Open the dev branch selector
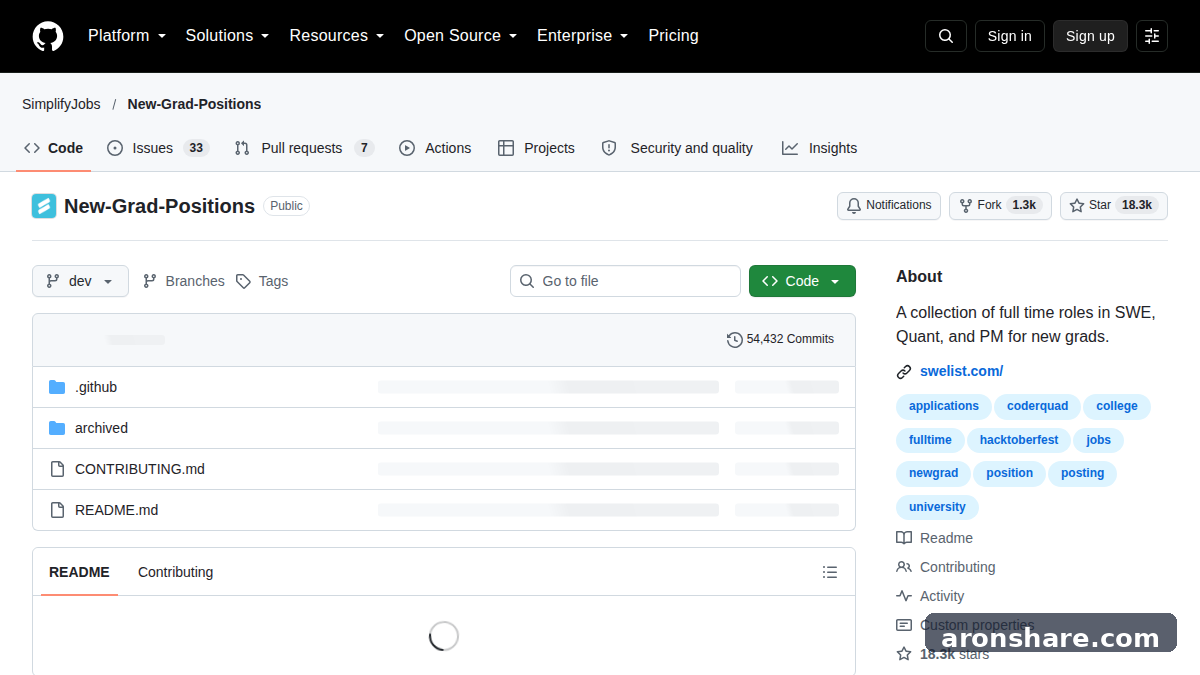The width and height of the screenshot is (1200, 675). point(80,281)
